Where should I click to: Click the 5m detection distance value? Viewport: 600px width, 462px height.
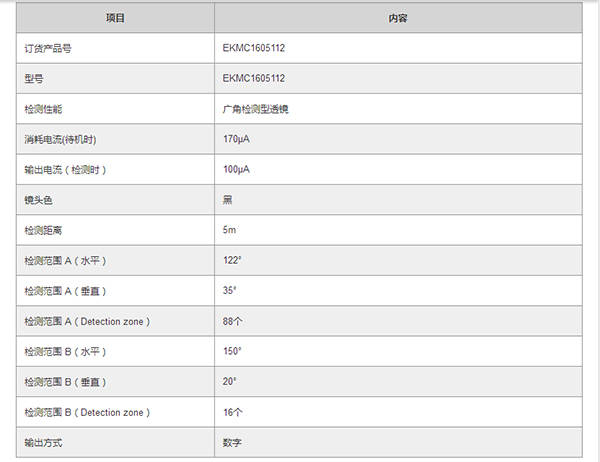click(x=230, y=230)
